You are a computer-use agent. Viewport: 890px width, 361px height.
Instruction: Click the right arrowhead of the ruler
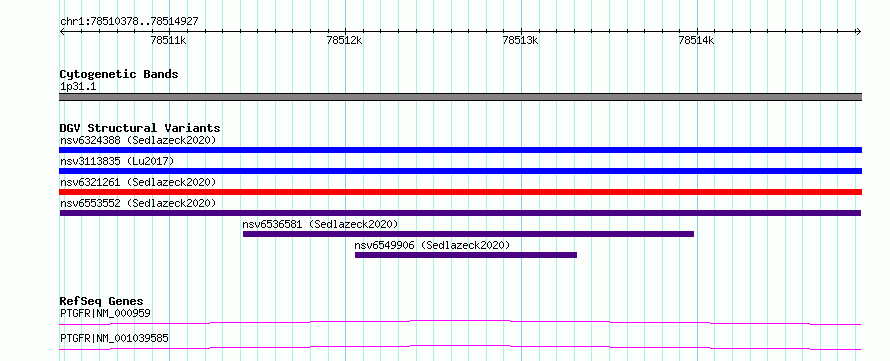(x=859, y=31)
